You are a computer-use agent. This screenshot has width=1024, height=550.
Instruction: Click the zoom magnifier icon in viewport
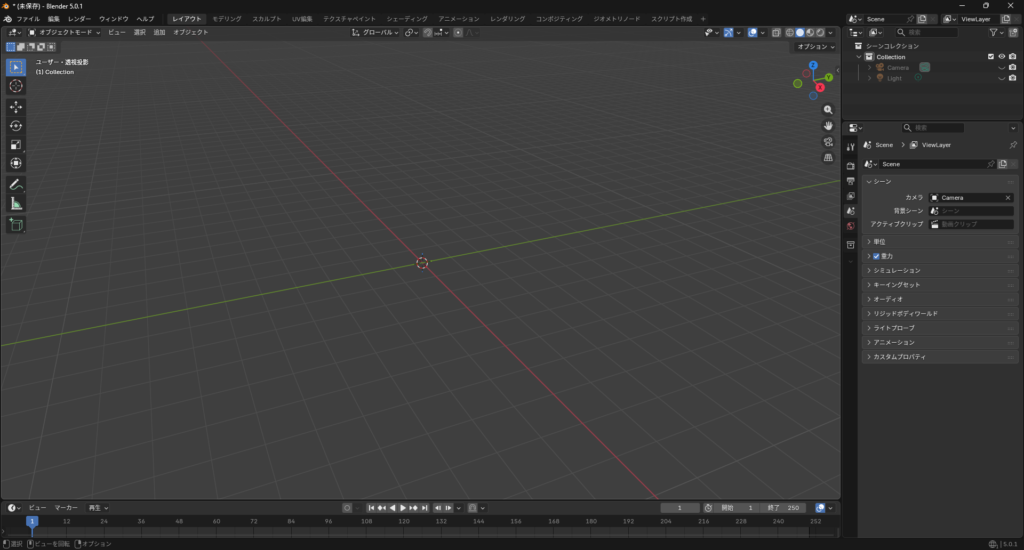click(828, 110)
